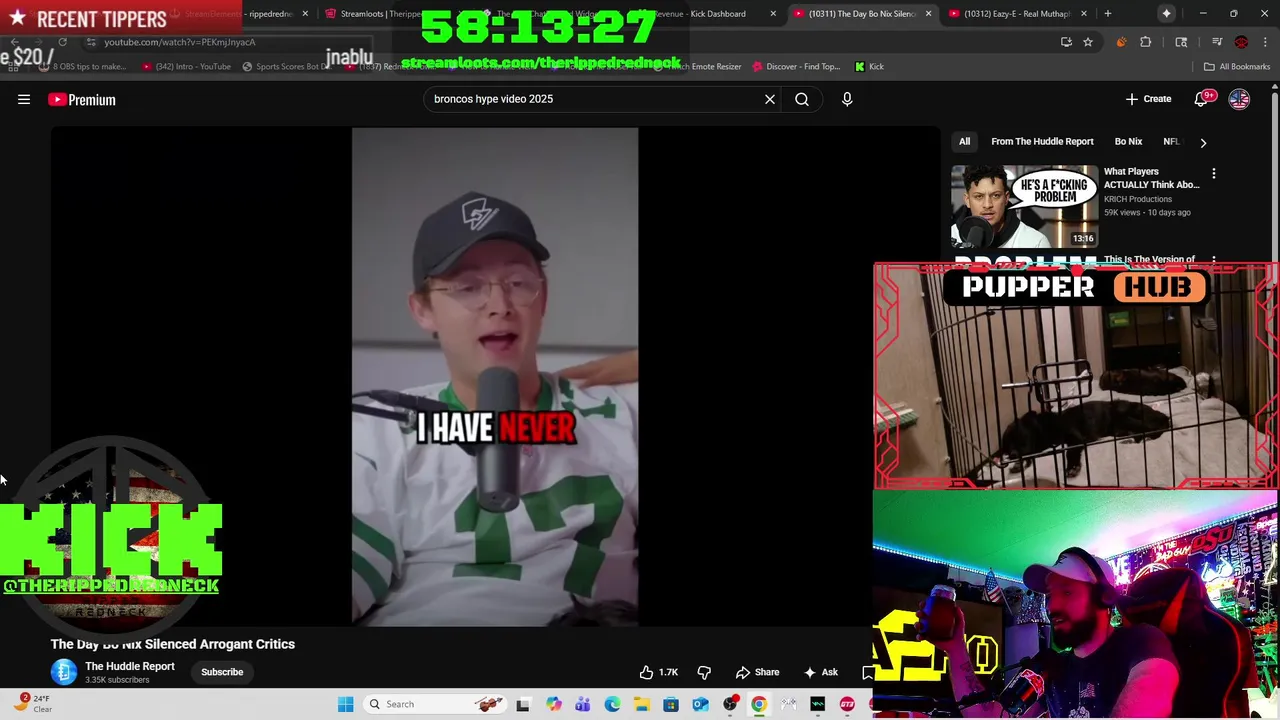Open Sports Scores Bot bookmark
The width and height of the screenshot is (1280, 720).
(286, 67)
